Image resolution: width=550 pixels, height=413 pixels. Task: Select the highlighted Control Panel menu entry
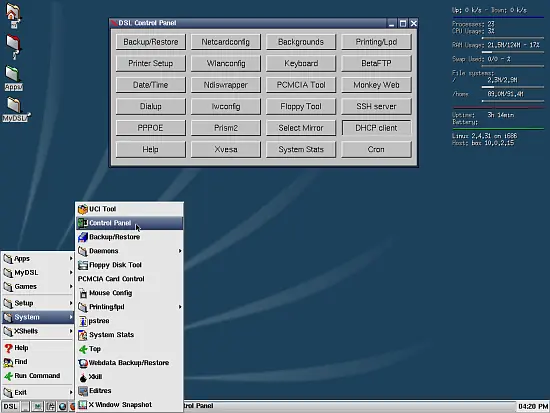[129, 223]
